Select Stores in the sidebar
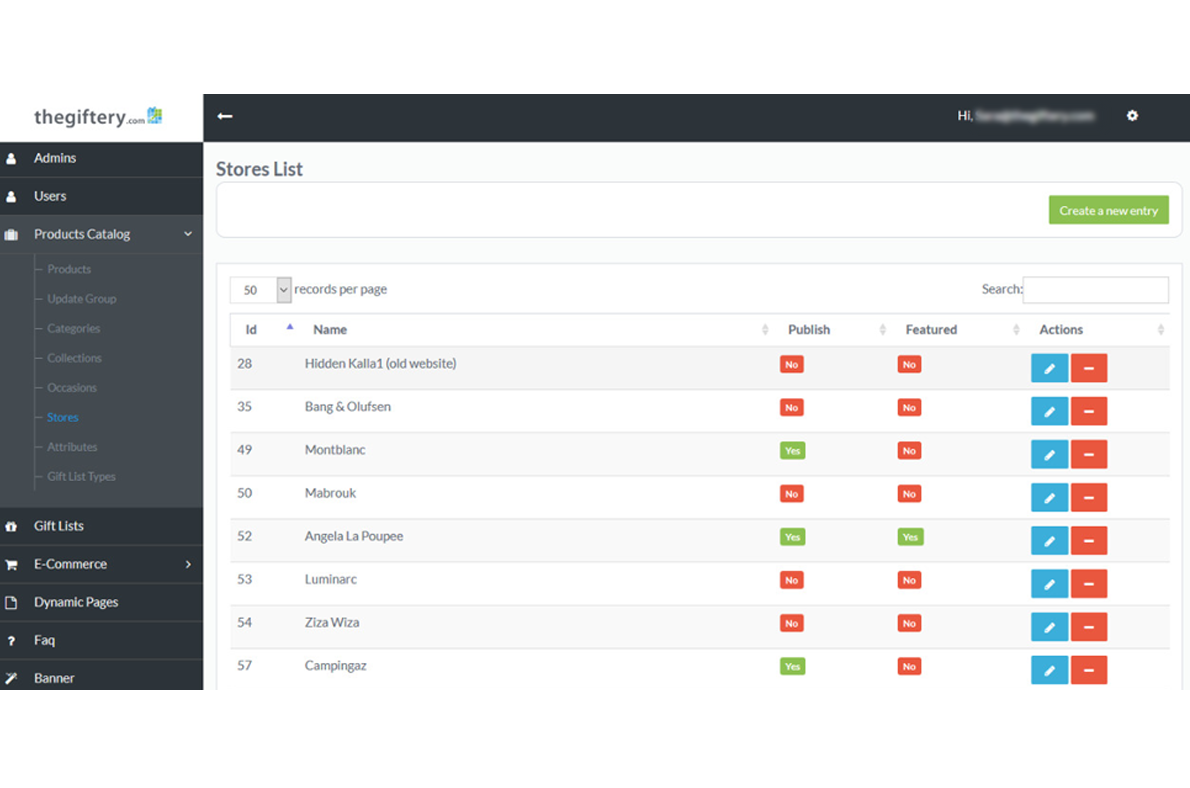Image resolution: width=1190 pixels, height=788 pixels. [x=62, y=418]
